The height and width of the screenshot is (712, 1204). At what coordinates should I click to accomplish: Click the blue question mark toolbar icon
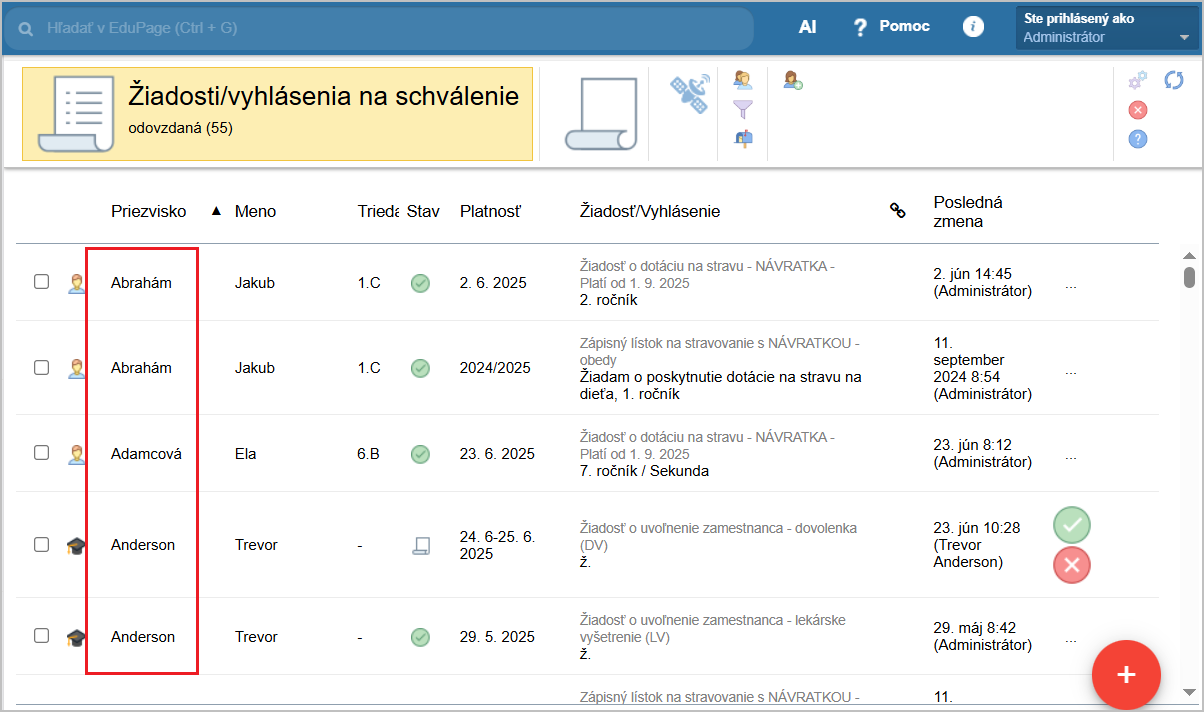[x=1137, y=139]
